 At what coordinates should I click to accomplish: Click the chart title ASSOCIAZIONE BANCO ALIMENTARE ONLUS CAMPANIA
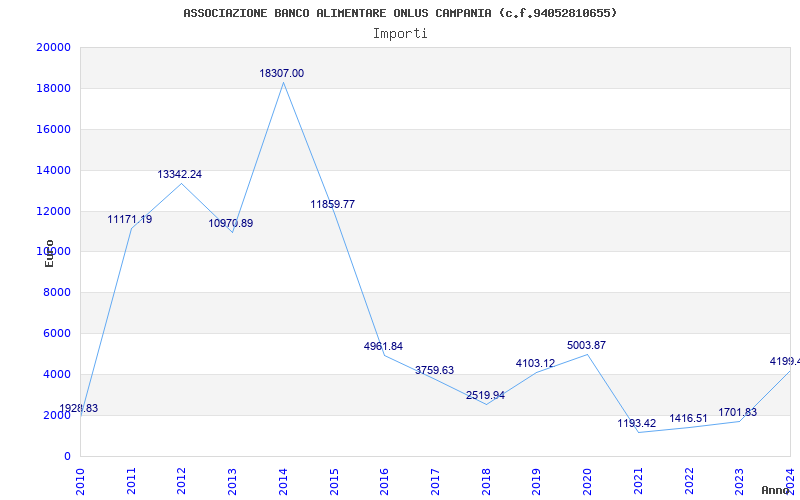[x=400, y=13]
